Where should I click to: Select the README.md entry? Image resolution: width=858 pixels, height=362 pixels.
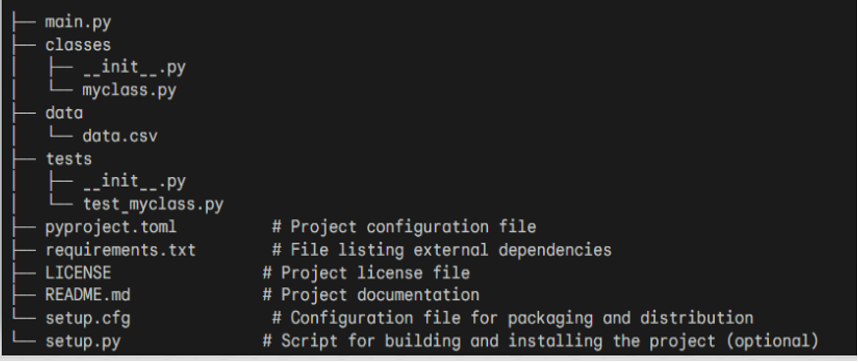pyautogui.click(x=88, y=295)
